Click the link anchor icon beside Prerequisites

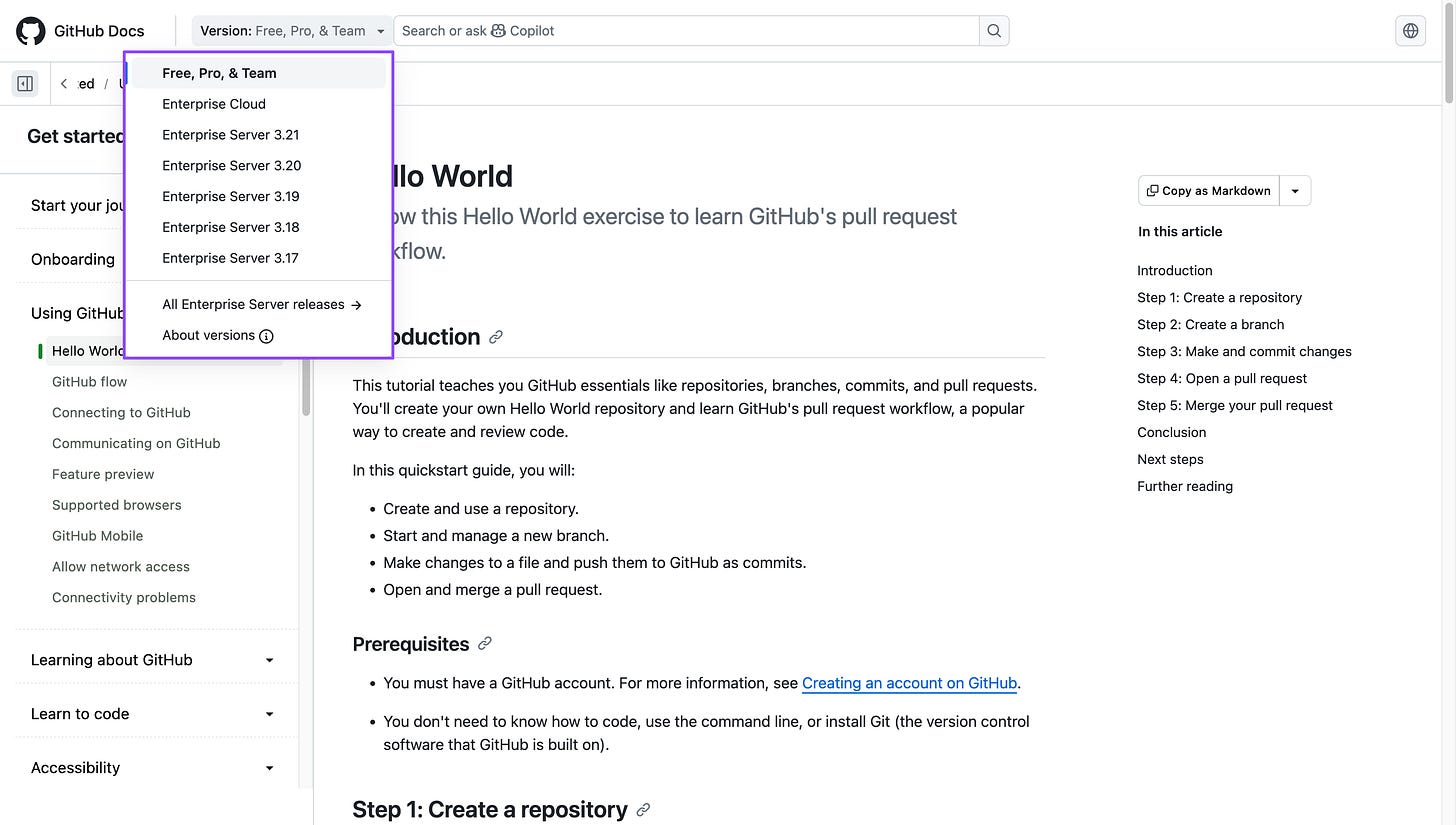[485, 644]
